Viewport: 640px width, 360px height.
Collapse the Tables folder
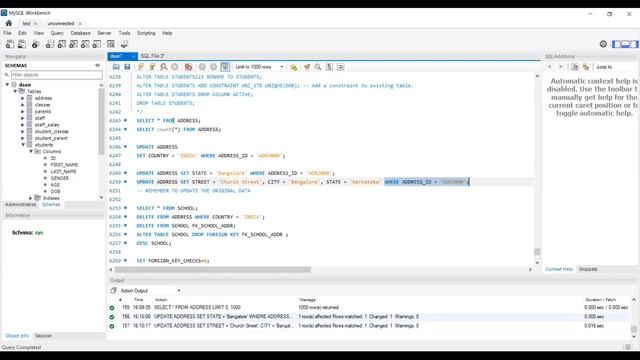coord(16,91)
